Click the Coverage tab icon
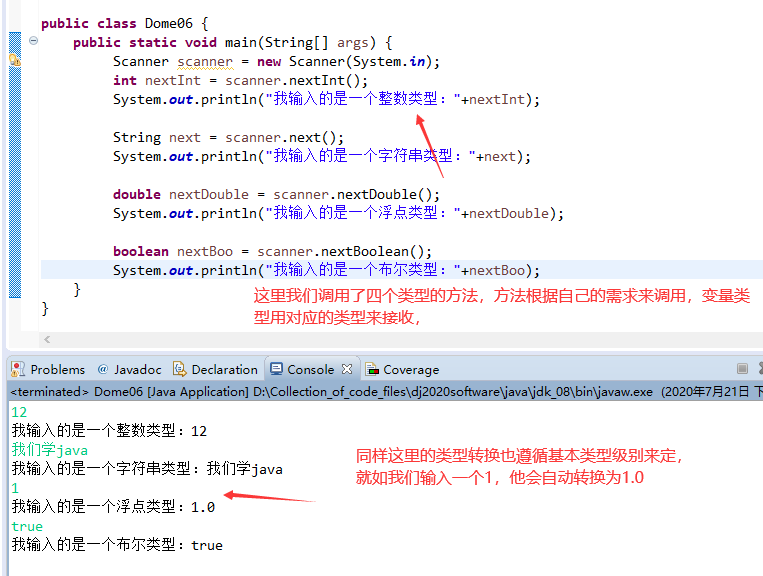The height and width of the screenshot is (576, 763). click(372, 370)
